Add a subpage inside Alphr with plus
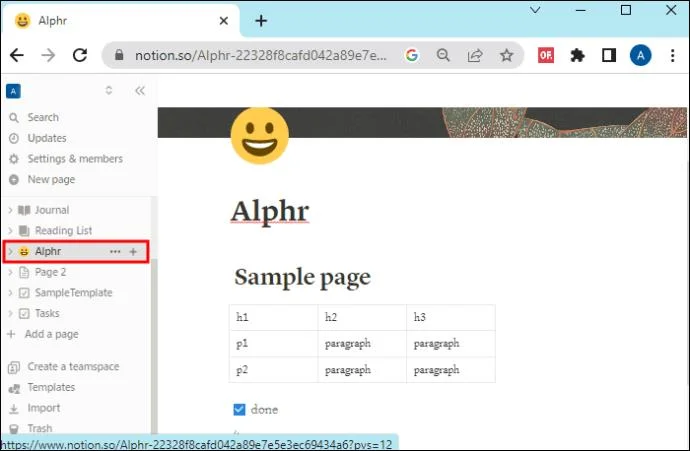 (x=133, y=252)
